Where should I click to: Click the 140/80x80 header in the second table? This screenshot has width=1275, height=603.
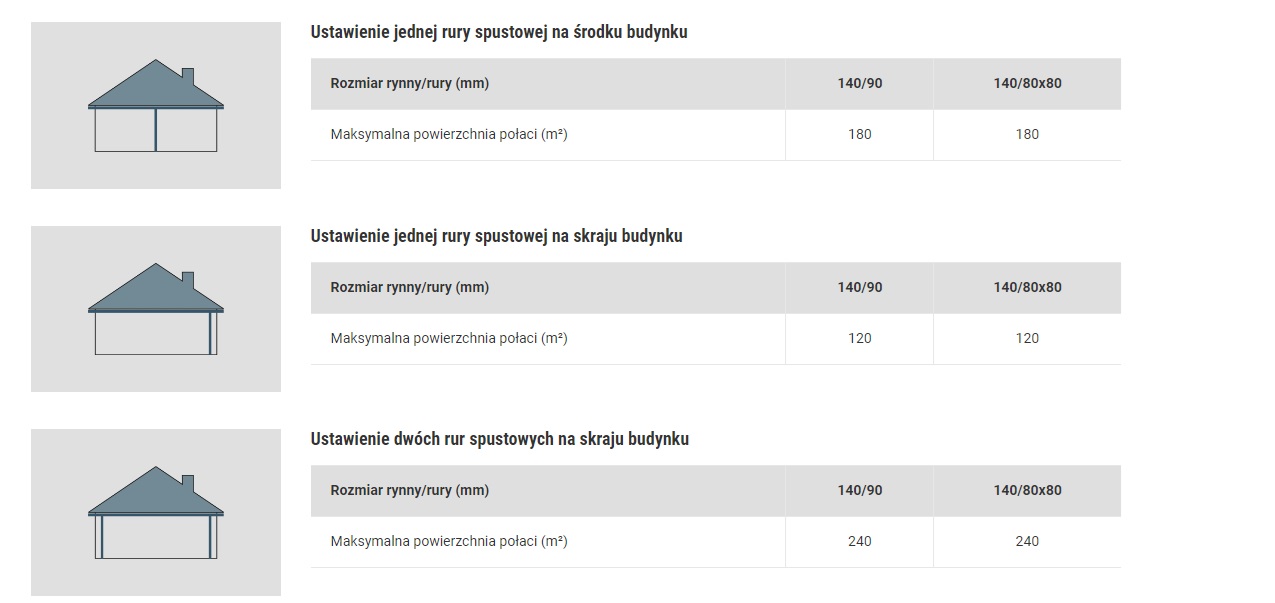point(1027,287)
